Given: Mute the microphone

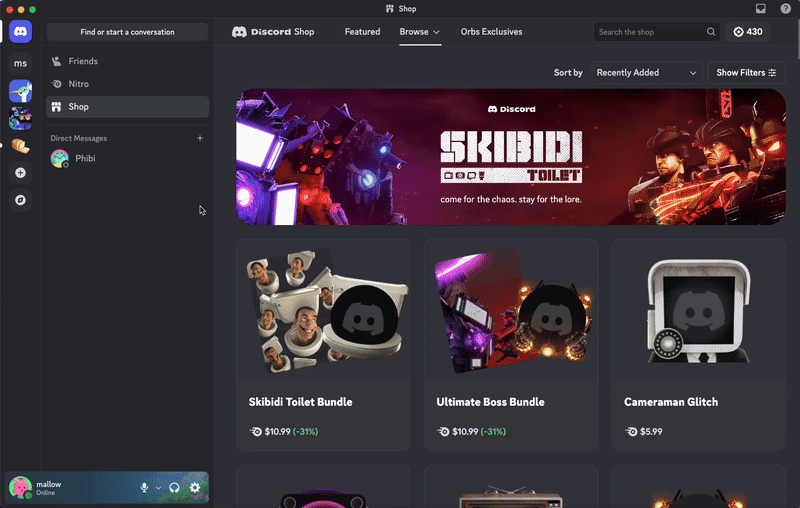Looking at the screenshot, I should coord(144,487).
